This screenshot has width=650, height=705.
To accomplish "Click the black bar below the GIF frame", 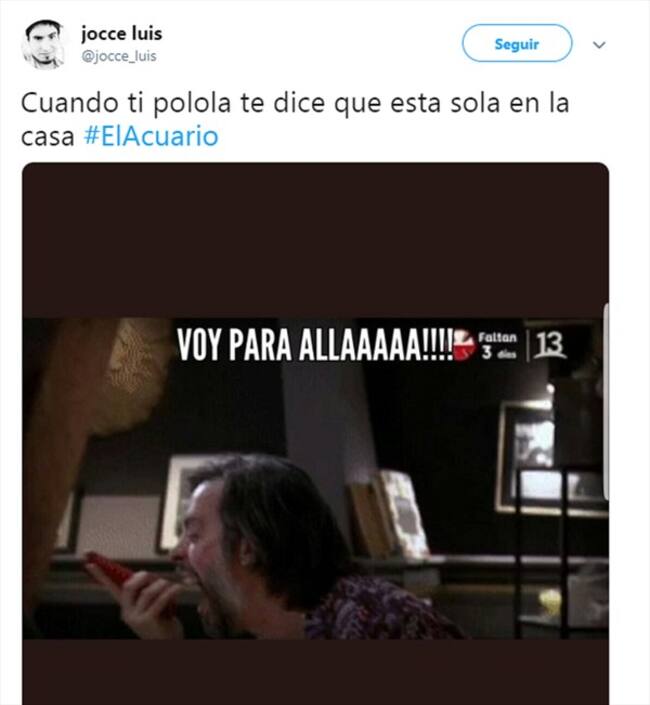I will (316, 672).
